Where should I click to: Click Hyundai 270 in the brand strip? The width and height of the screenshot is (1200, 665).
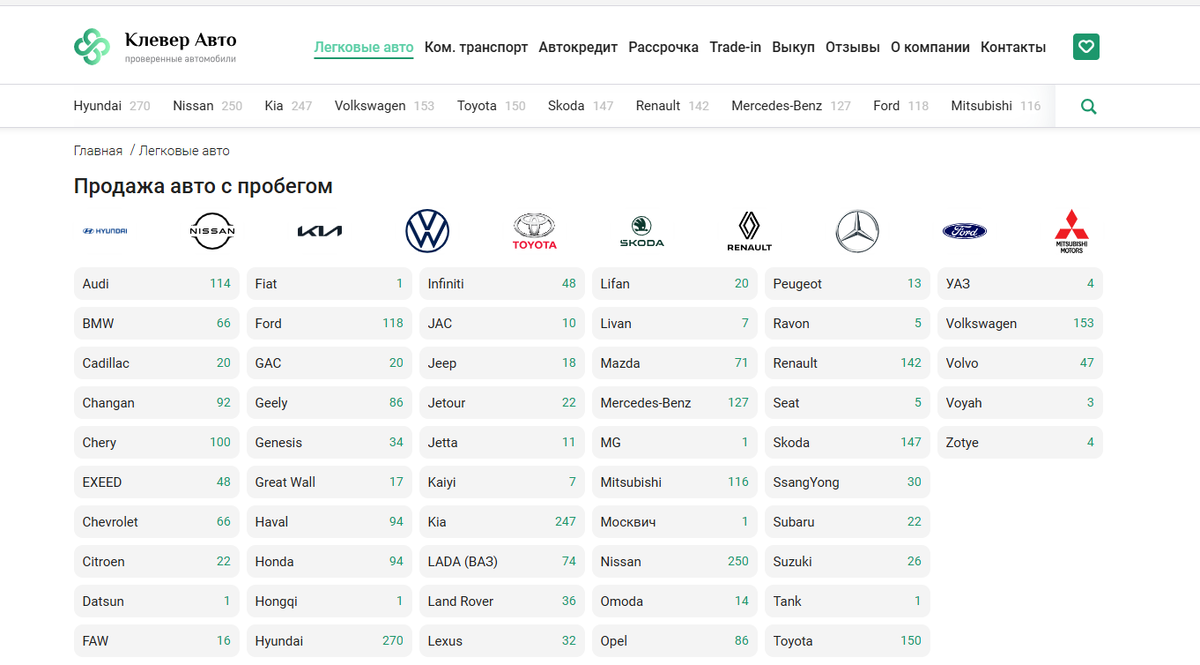[112, 106]
